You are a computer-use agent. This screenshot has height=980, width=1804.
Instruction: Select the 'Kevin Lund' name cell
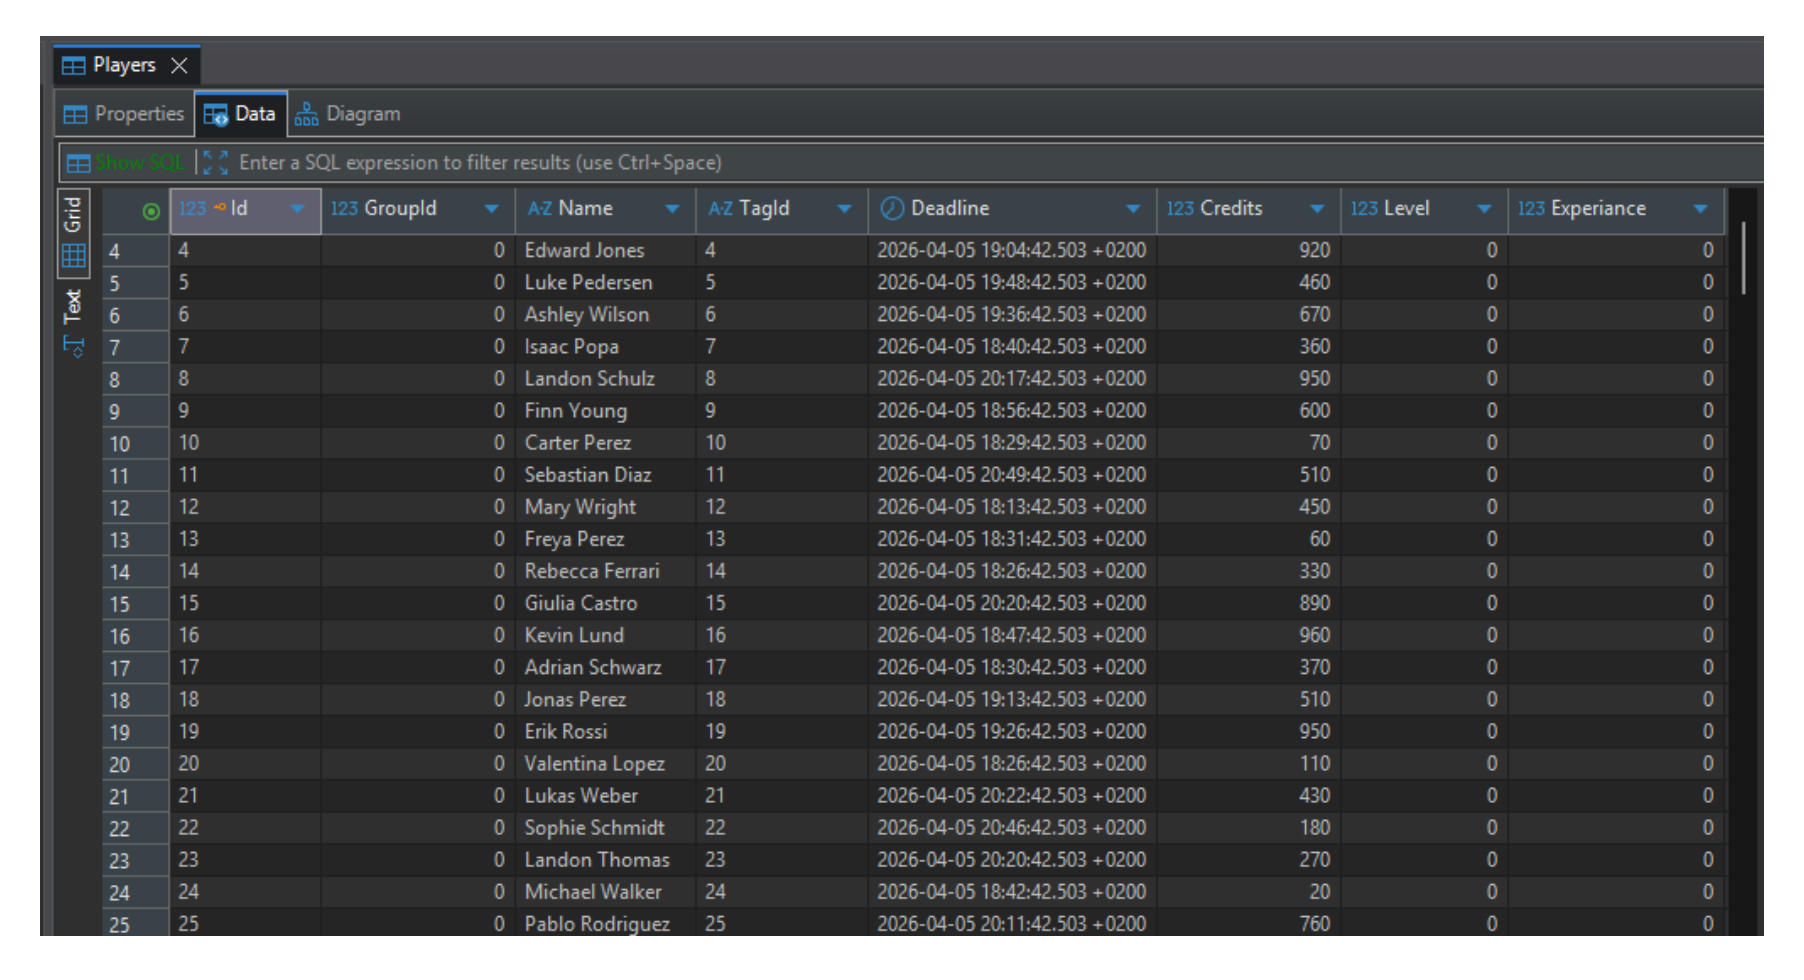(606, 635)
